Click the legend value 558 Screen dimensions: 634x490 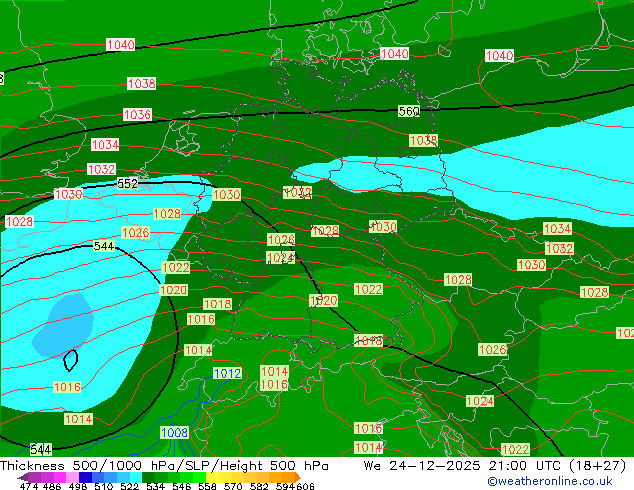(207, 486)
